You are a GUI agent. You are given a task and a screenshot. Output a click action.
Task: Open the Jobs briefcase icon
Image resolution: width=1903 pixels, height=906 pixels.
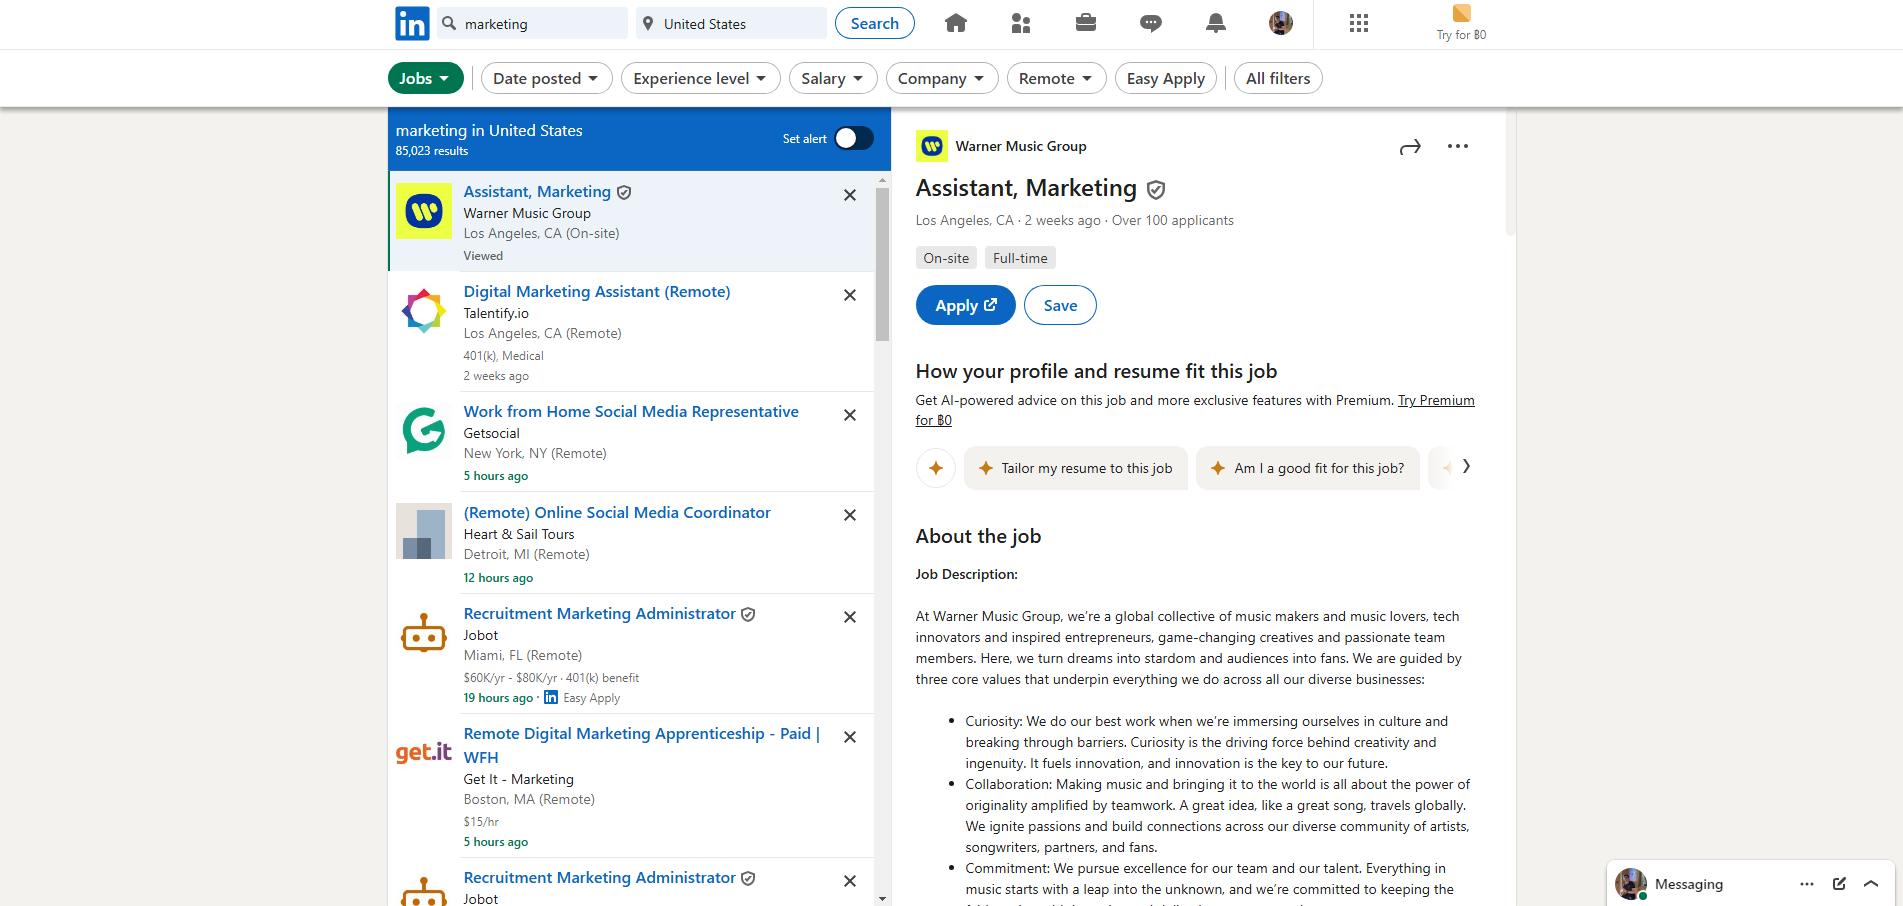pyautogui.click(x=1086, y=23)
